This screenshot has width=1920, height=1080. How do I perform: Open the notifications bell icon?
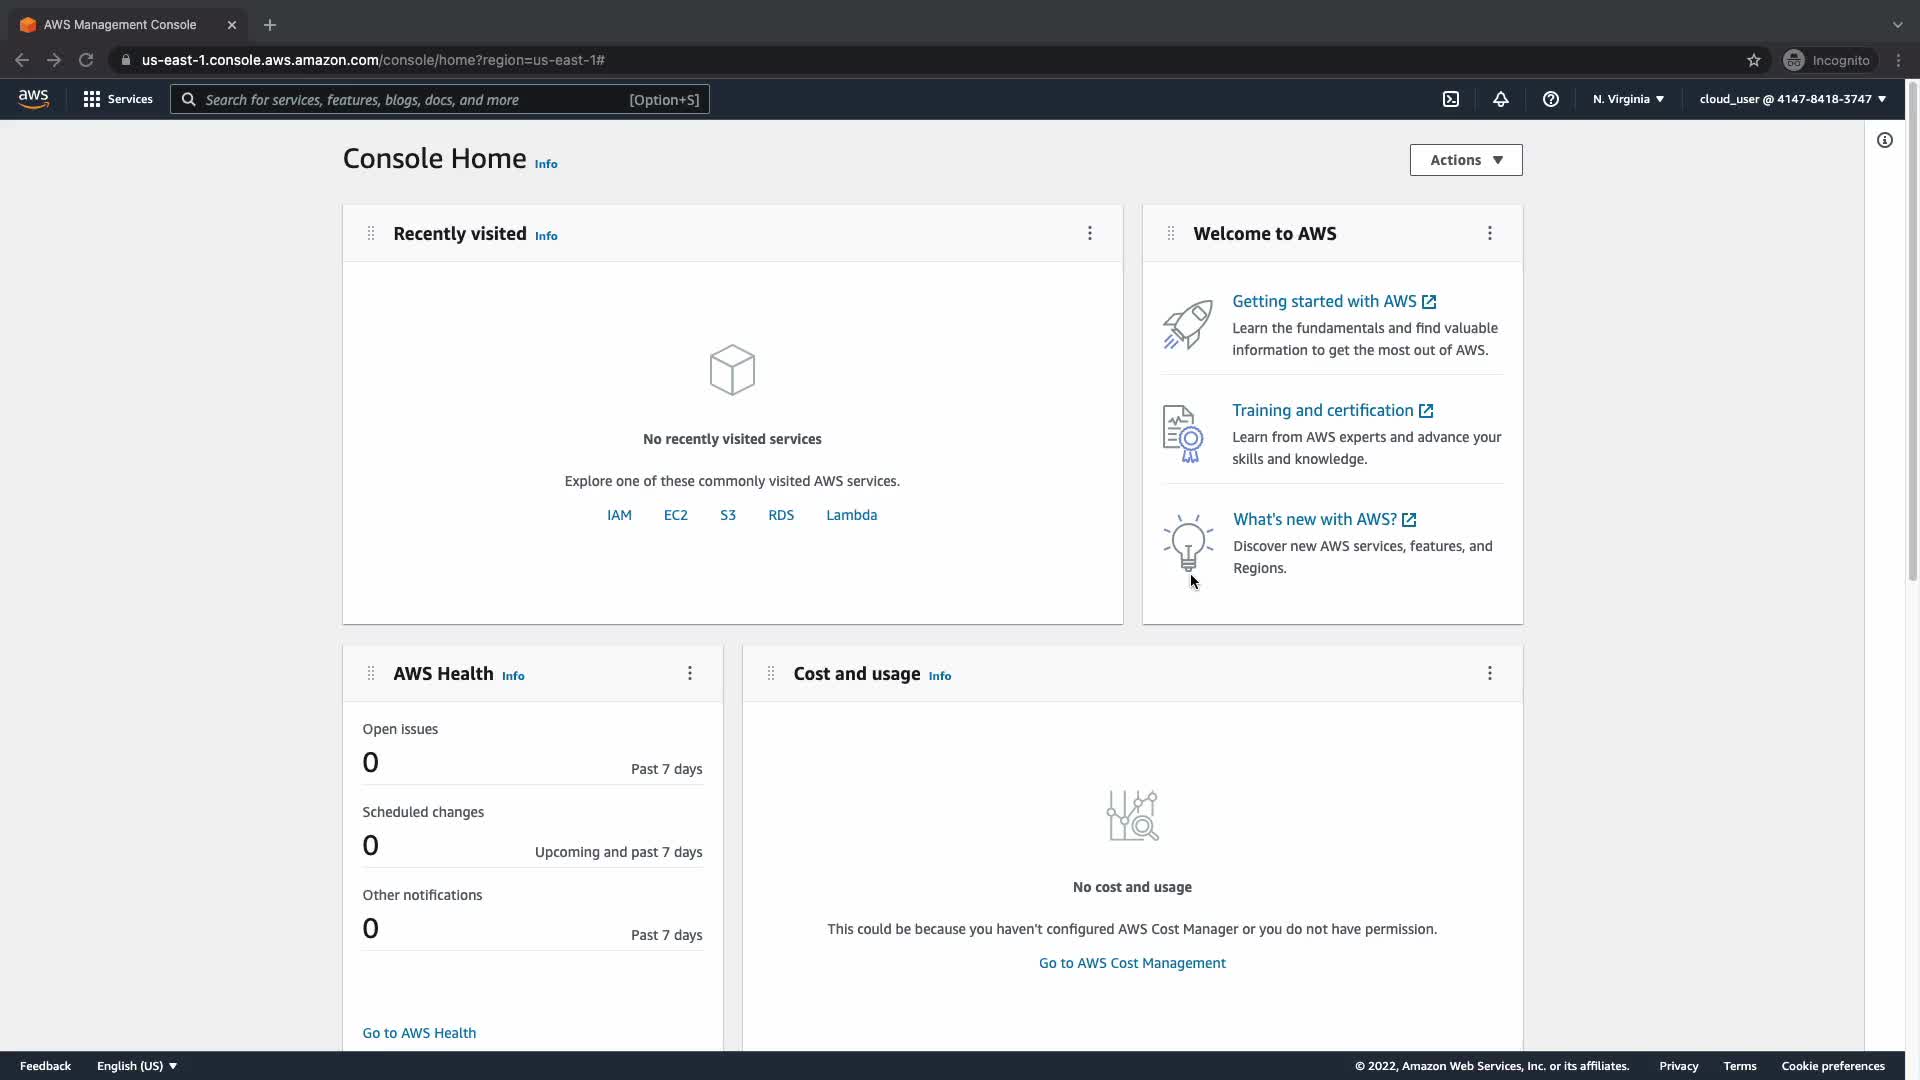coord(1501,99)
